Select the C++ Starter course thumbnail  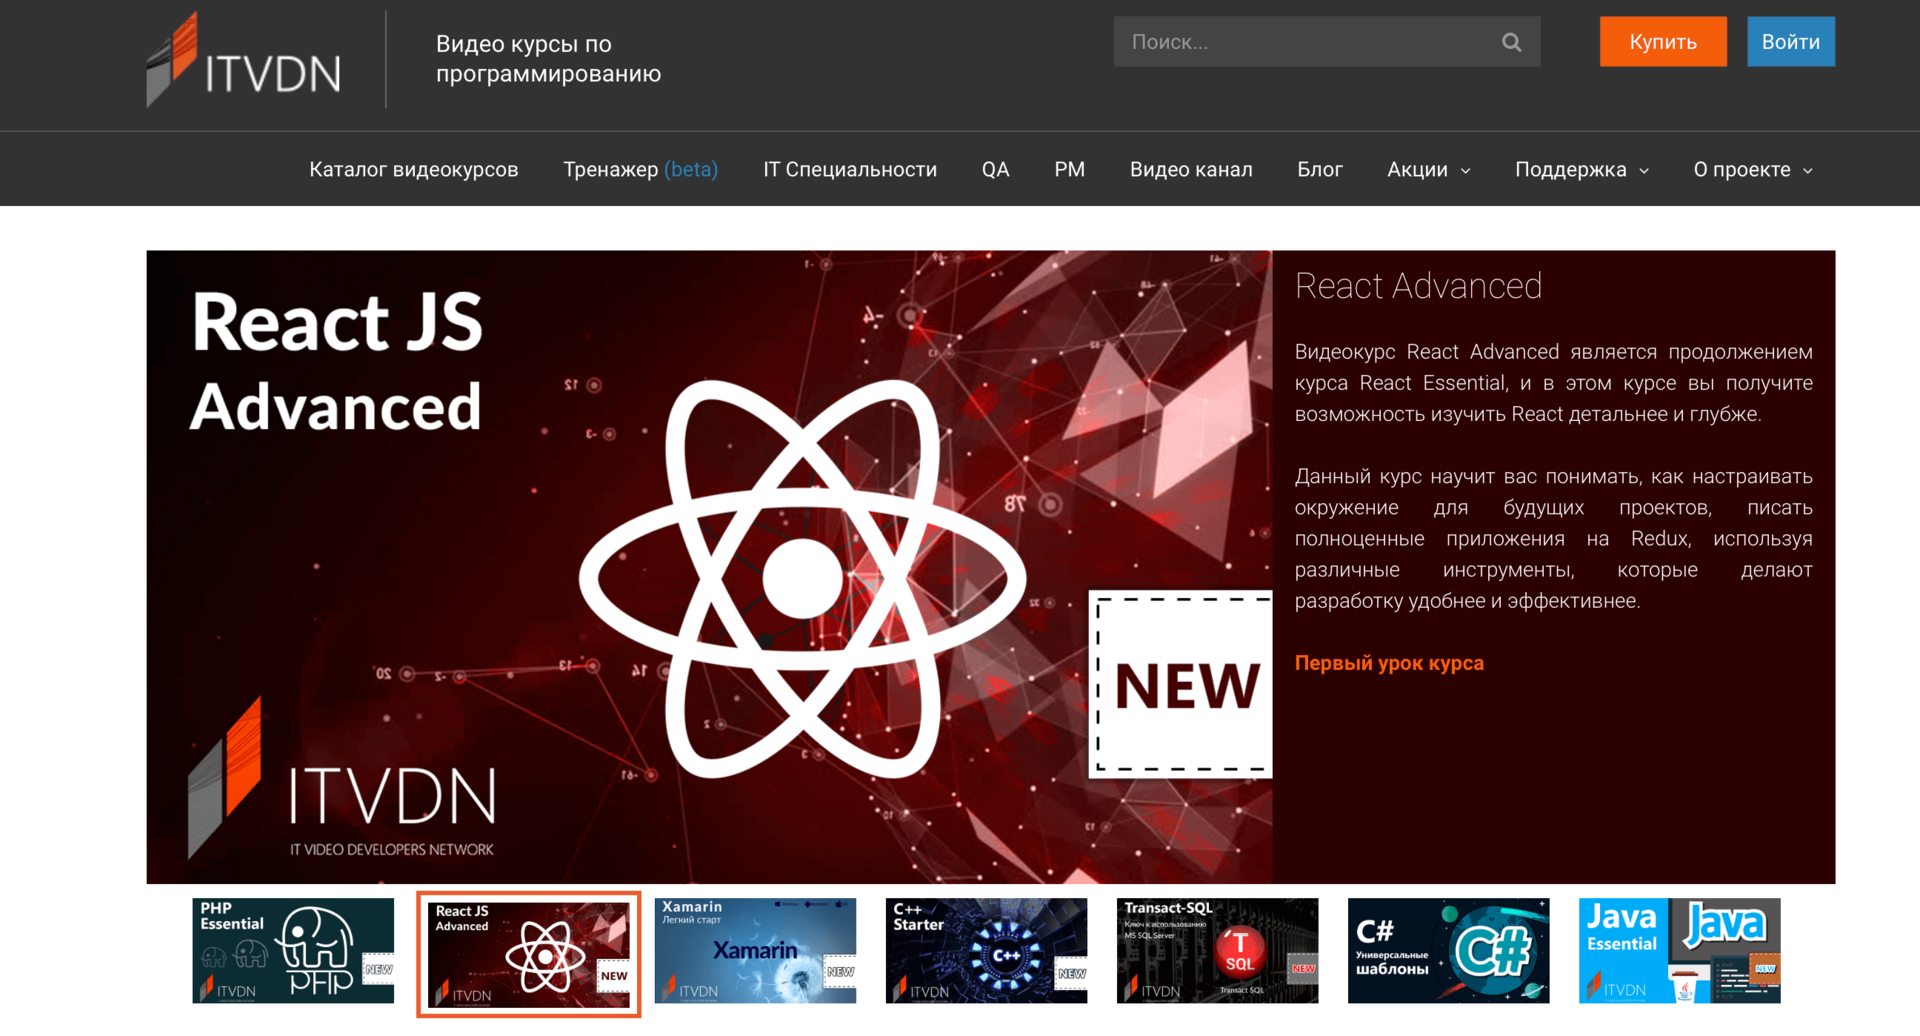tap(986, 951)
